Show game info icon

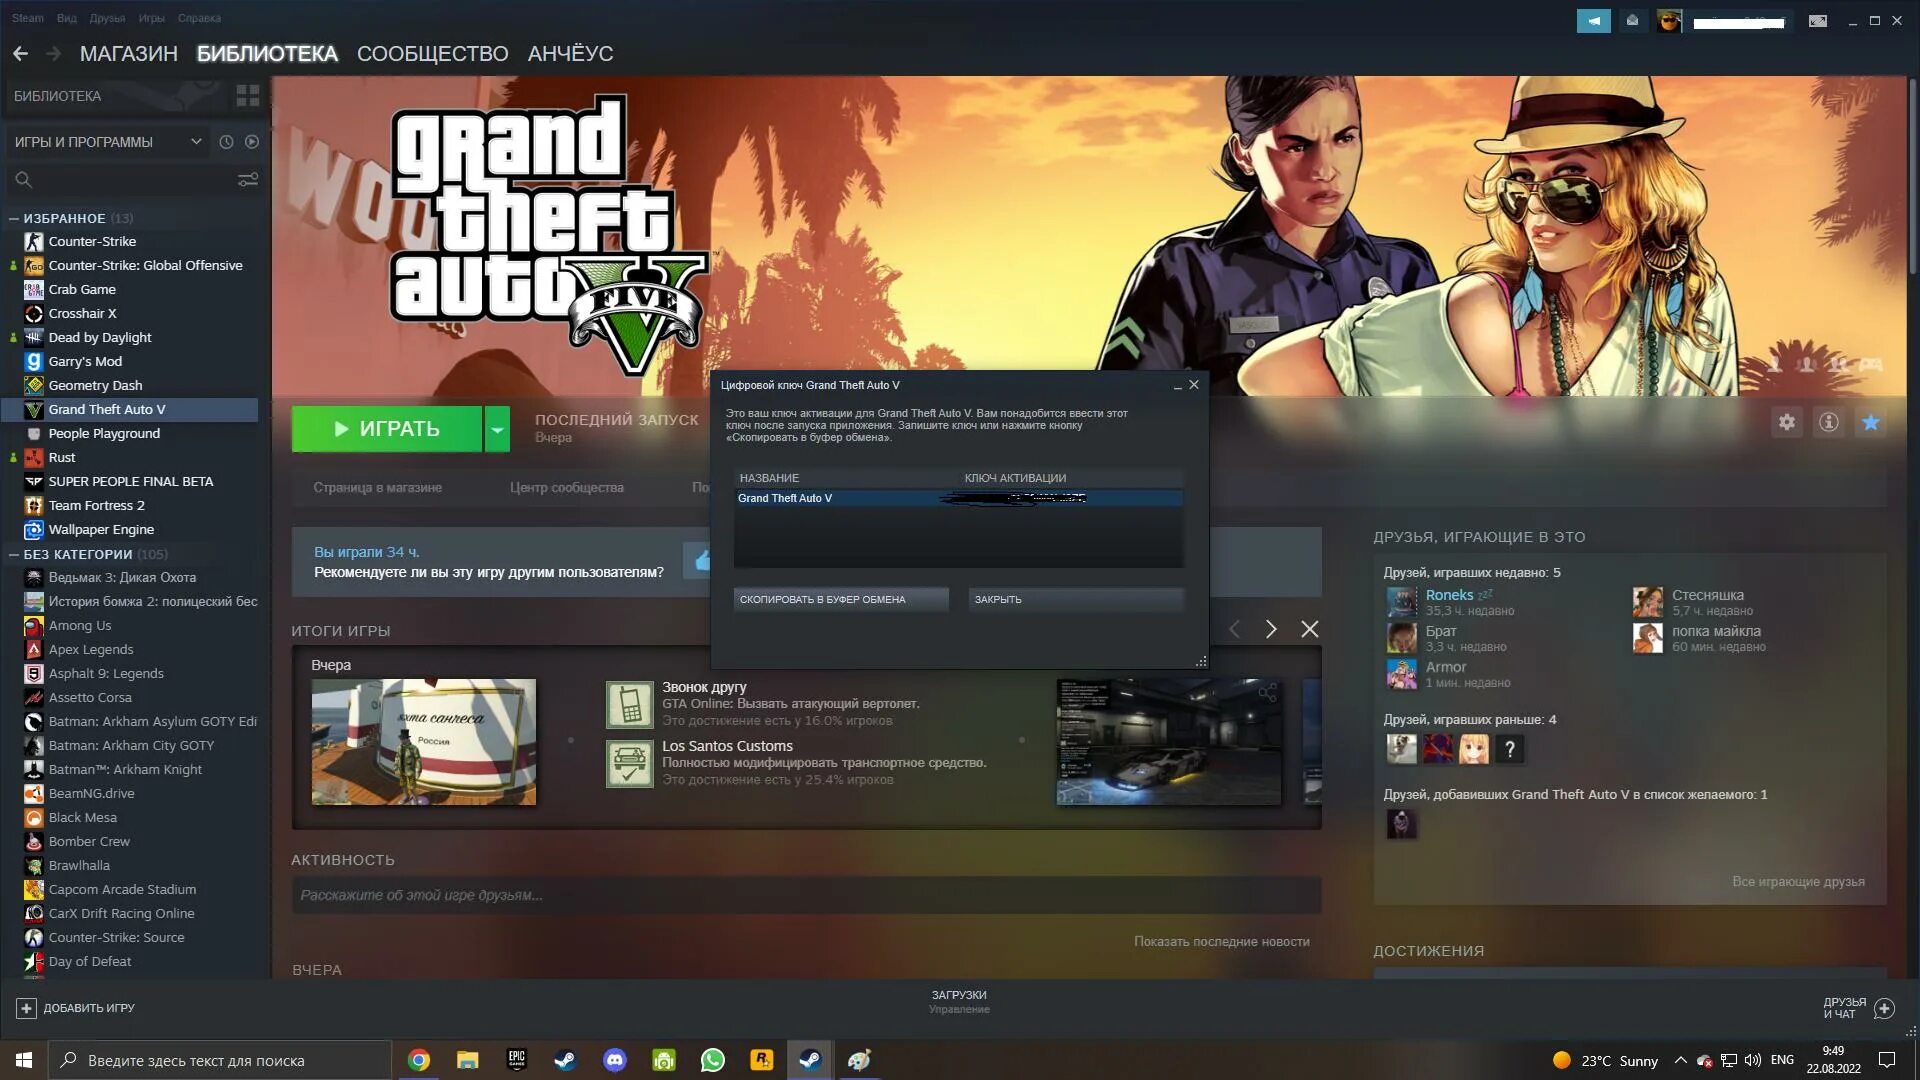[x=1829, y=422]
